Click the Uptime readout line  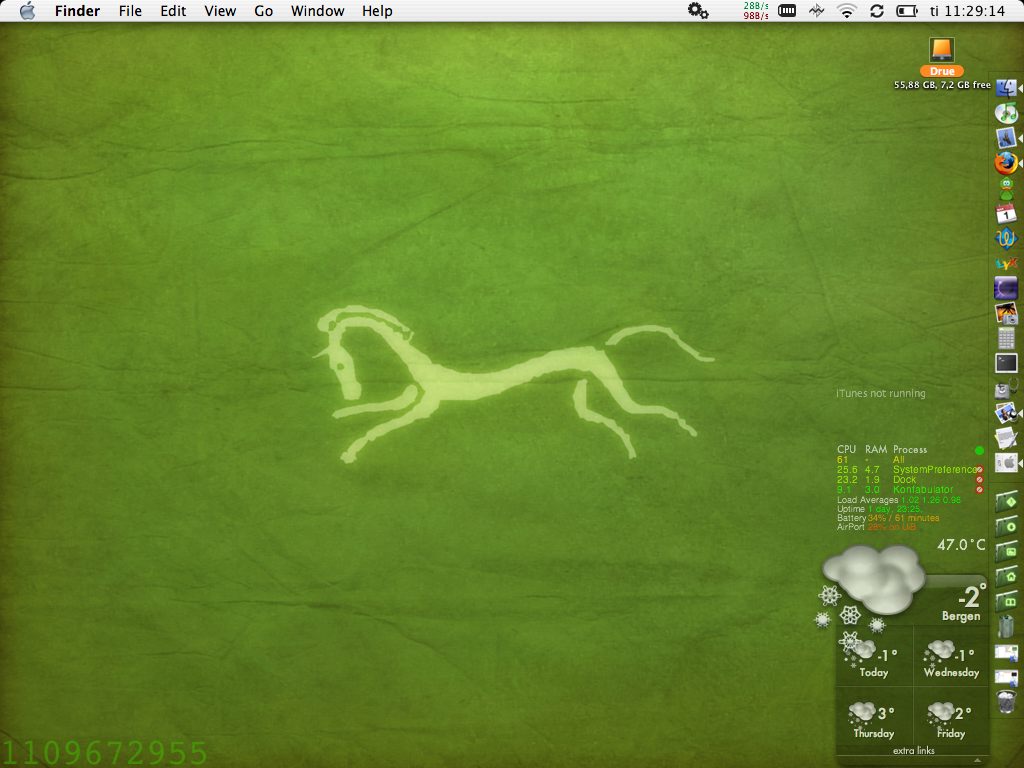(879, 509)
